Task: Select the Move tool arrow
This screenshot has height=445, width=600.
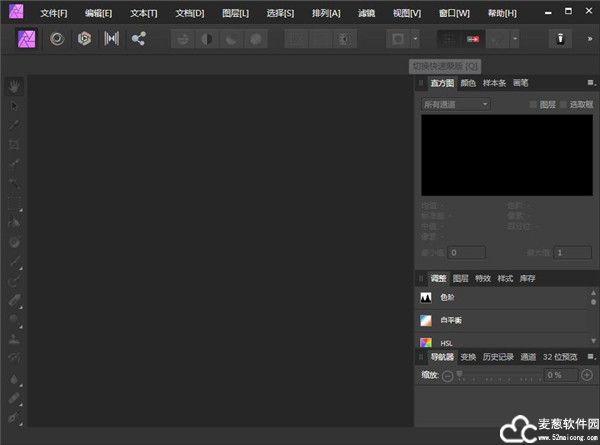Action: click(x=15, y=105)
